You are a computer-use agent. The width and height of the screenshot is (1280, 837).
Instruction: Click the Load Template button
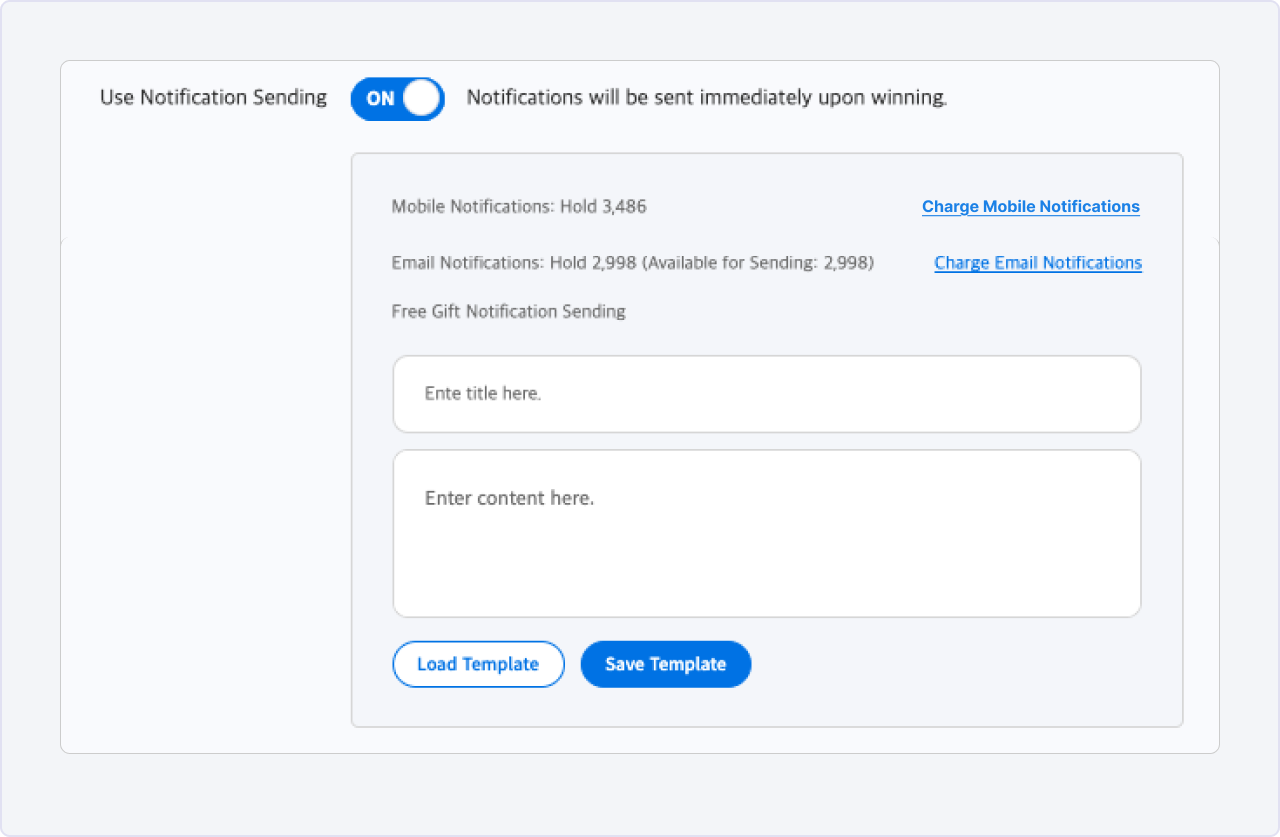tap(478, 664)
